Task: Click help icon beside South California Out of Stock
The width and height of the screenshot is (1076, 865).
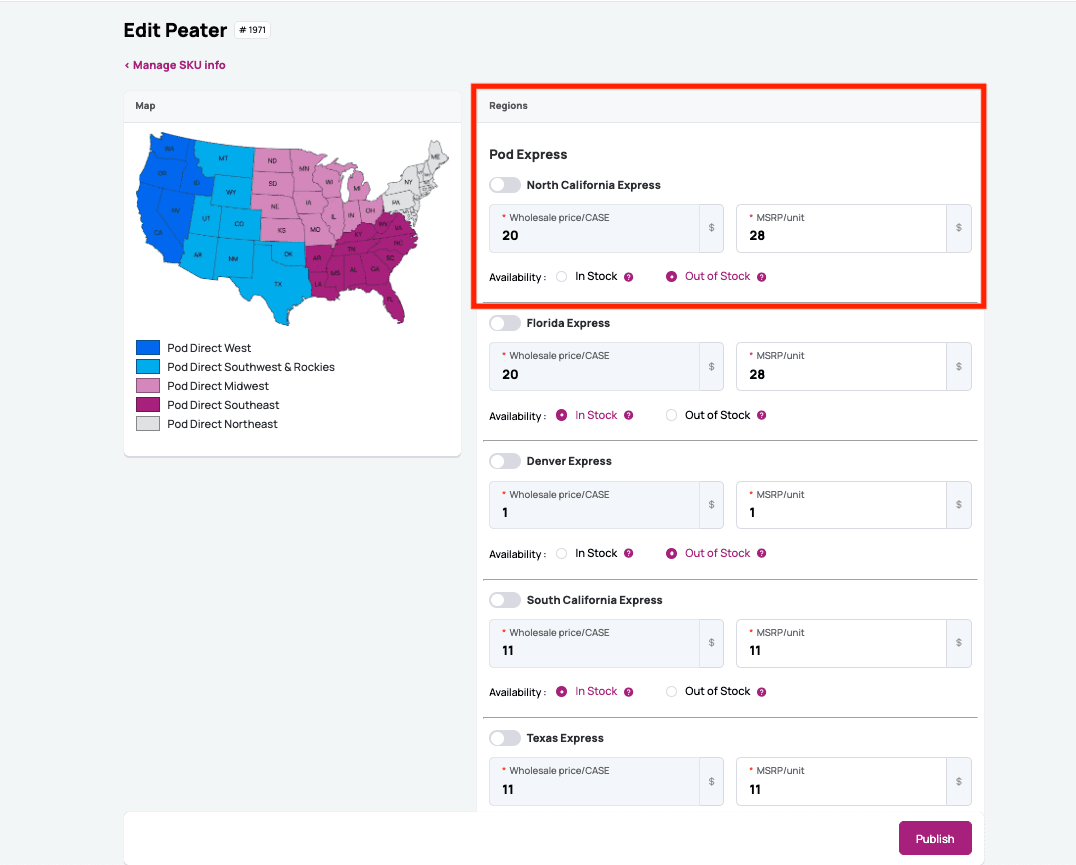Action: tap(762, 692)
